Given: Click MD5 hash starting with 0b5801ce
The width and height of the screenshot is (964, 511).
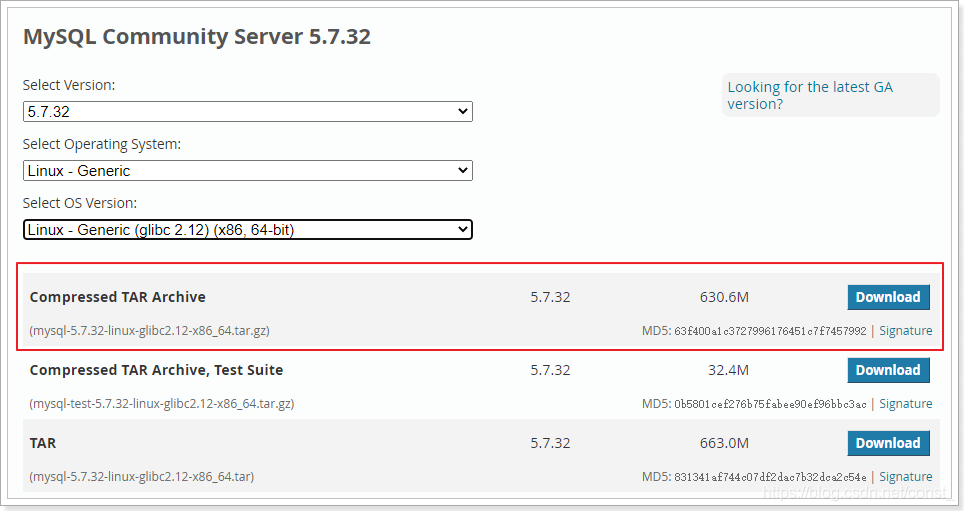Looking at the screenshot, I should [x=770, y=404].
